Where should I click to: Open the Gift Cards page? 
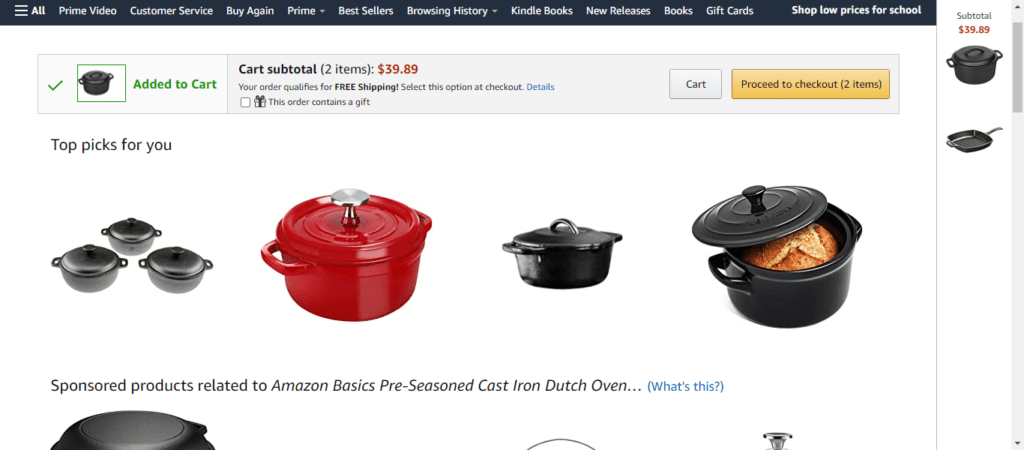click(729, 11)
